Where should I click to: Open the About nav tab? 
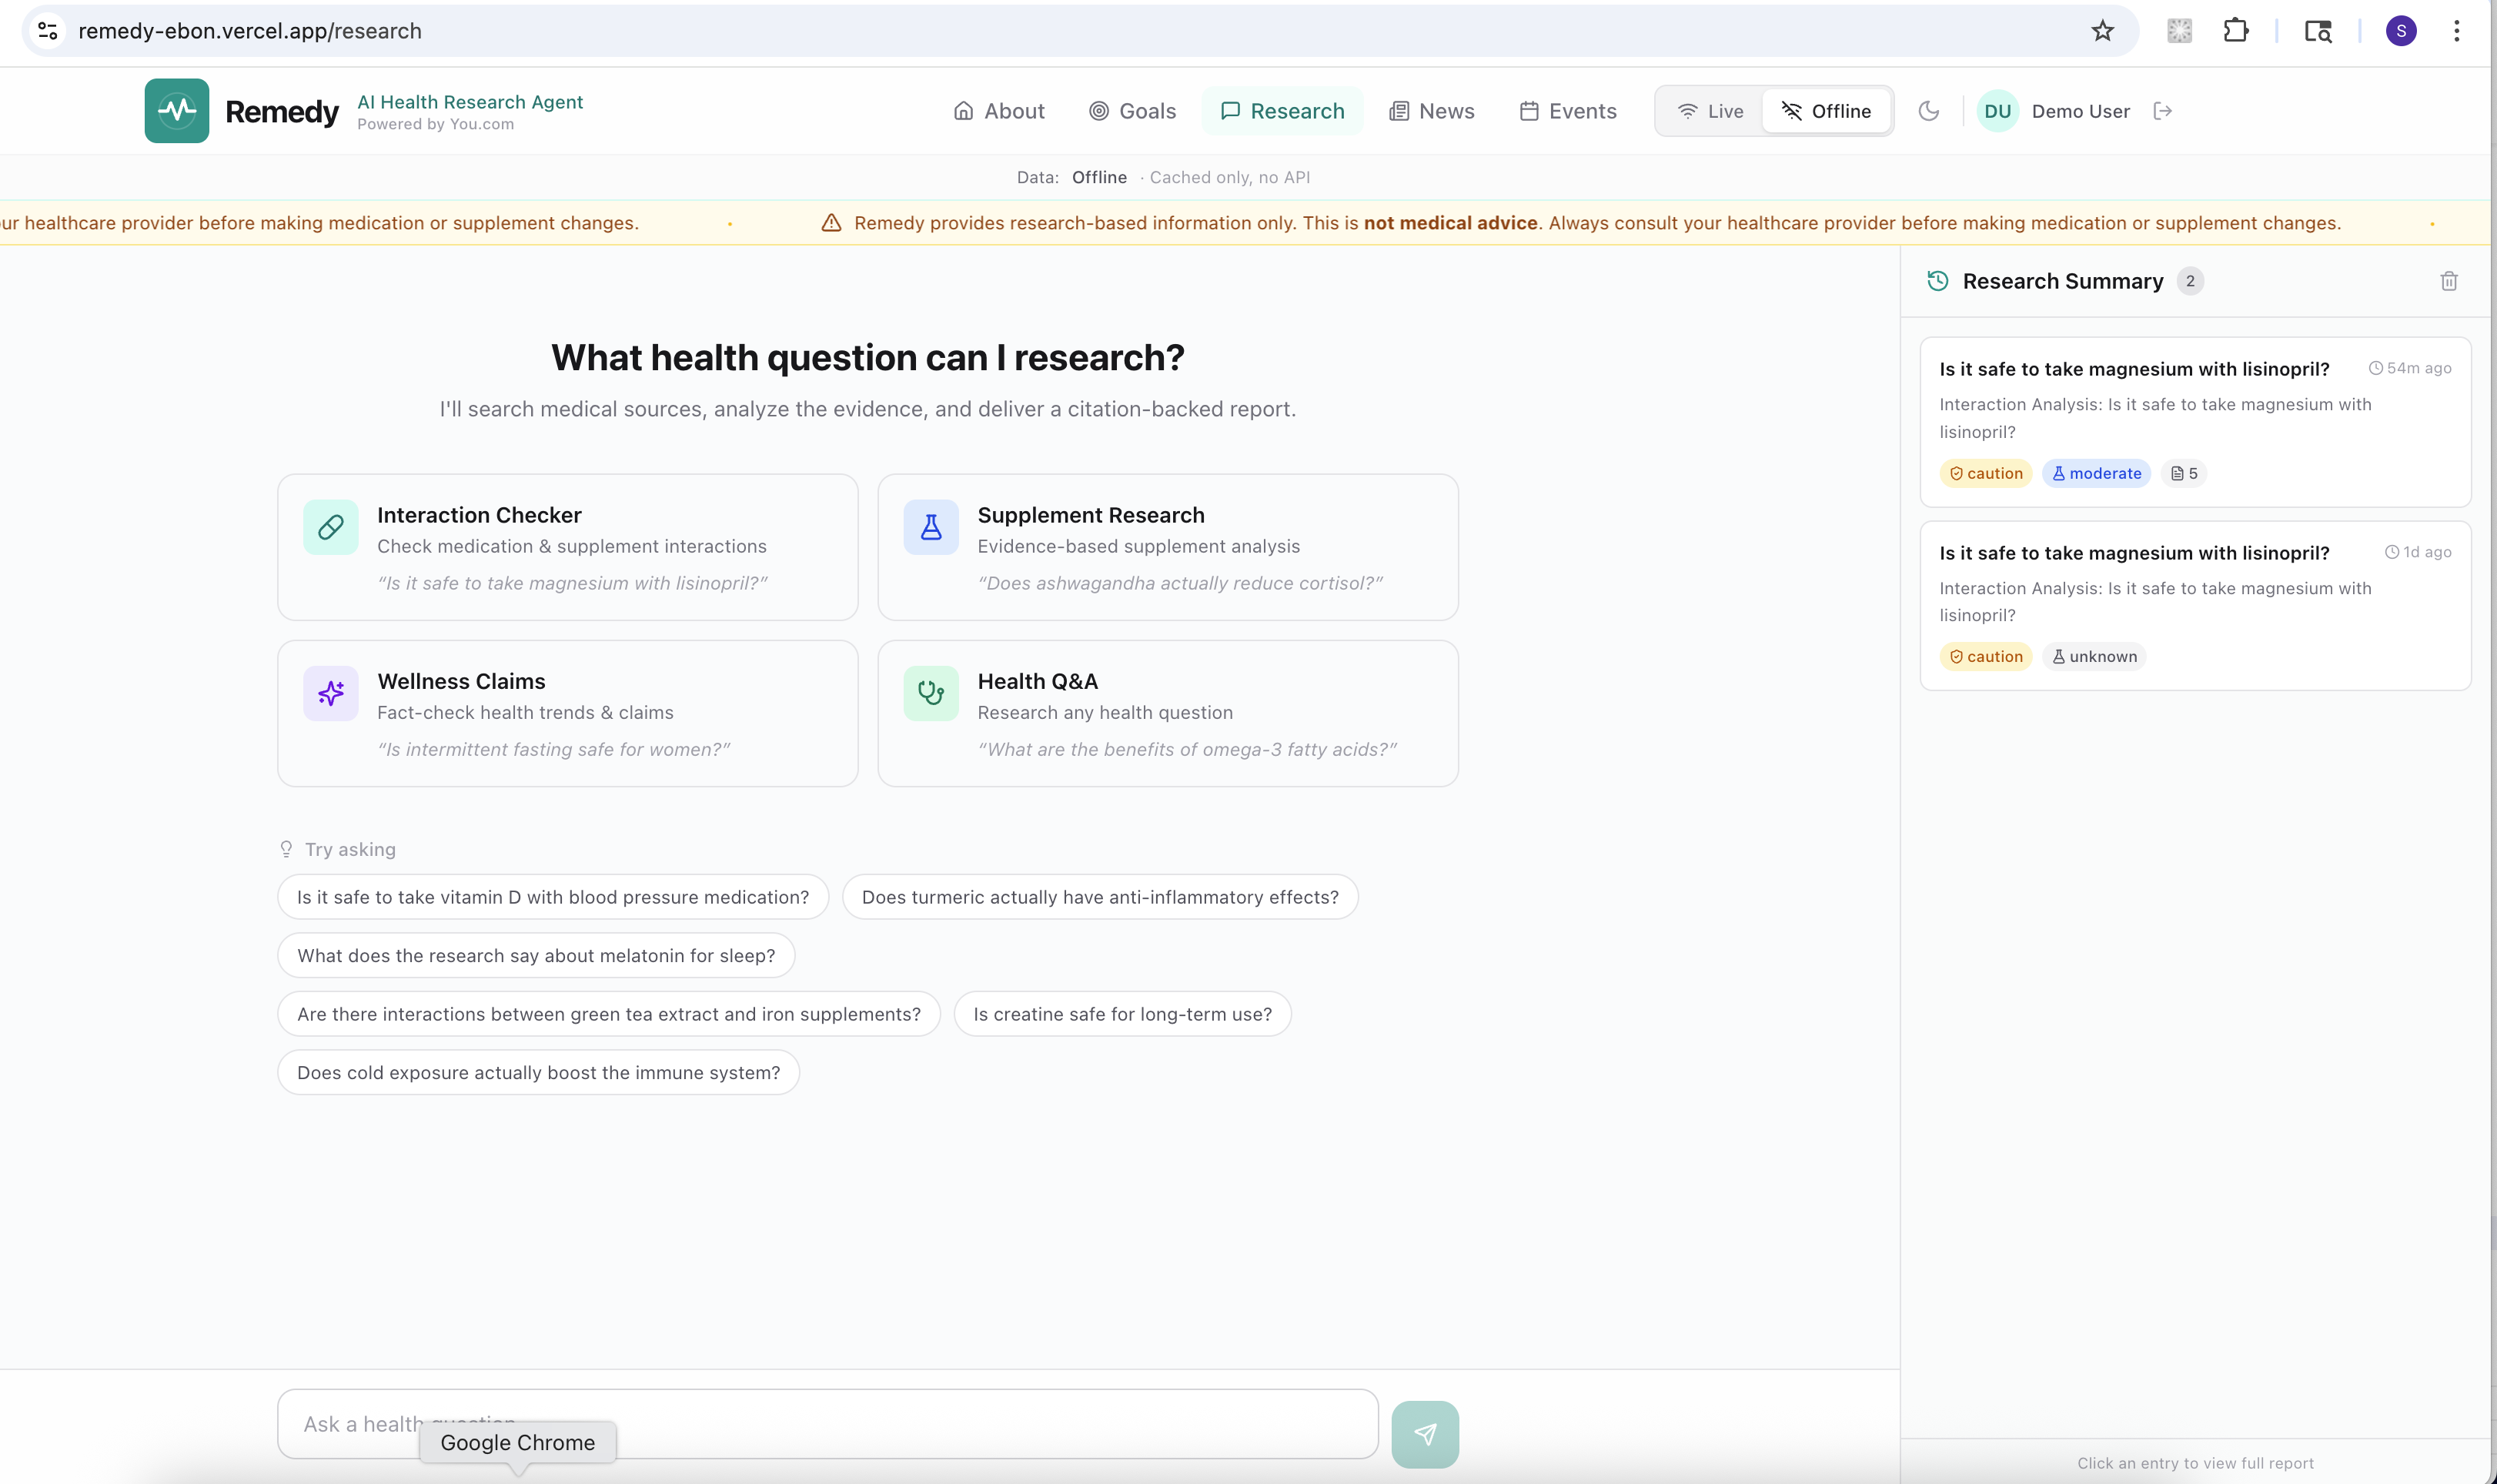pyautogui.click(x=998, y=111)
